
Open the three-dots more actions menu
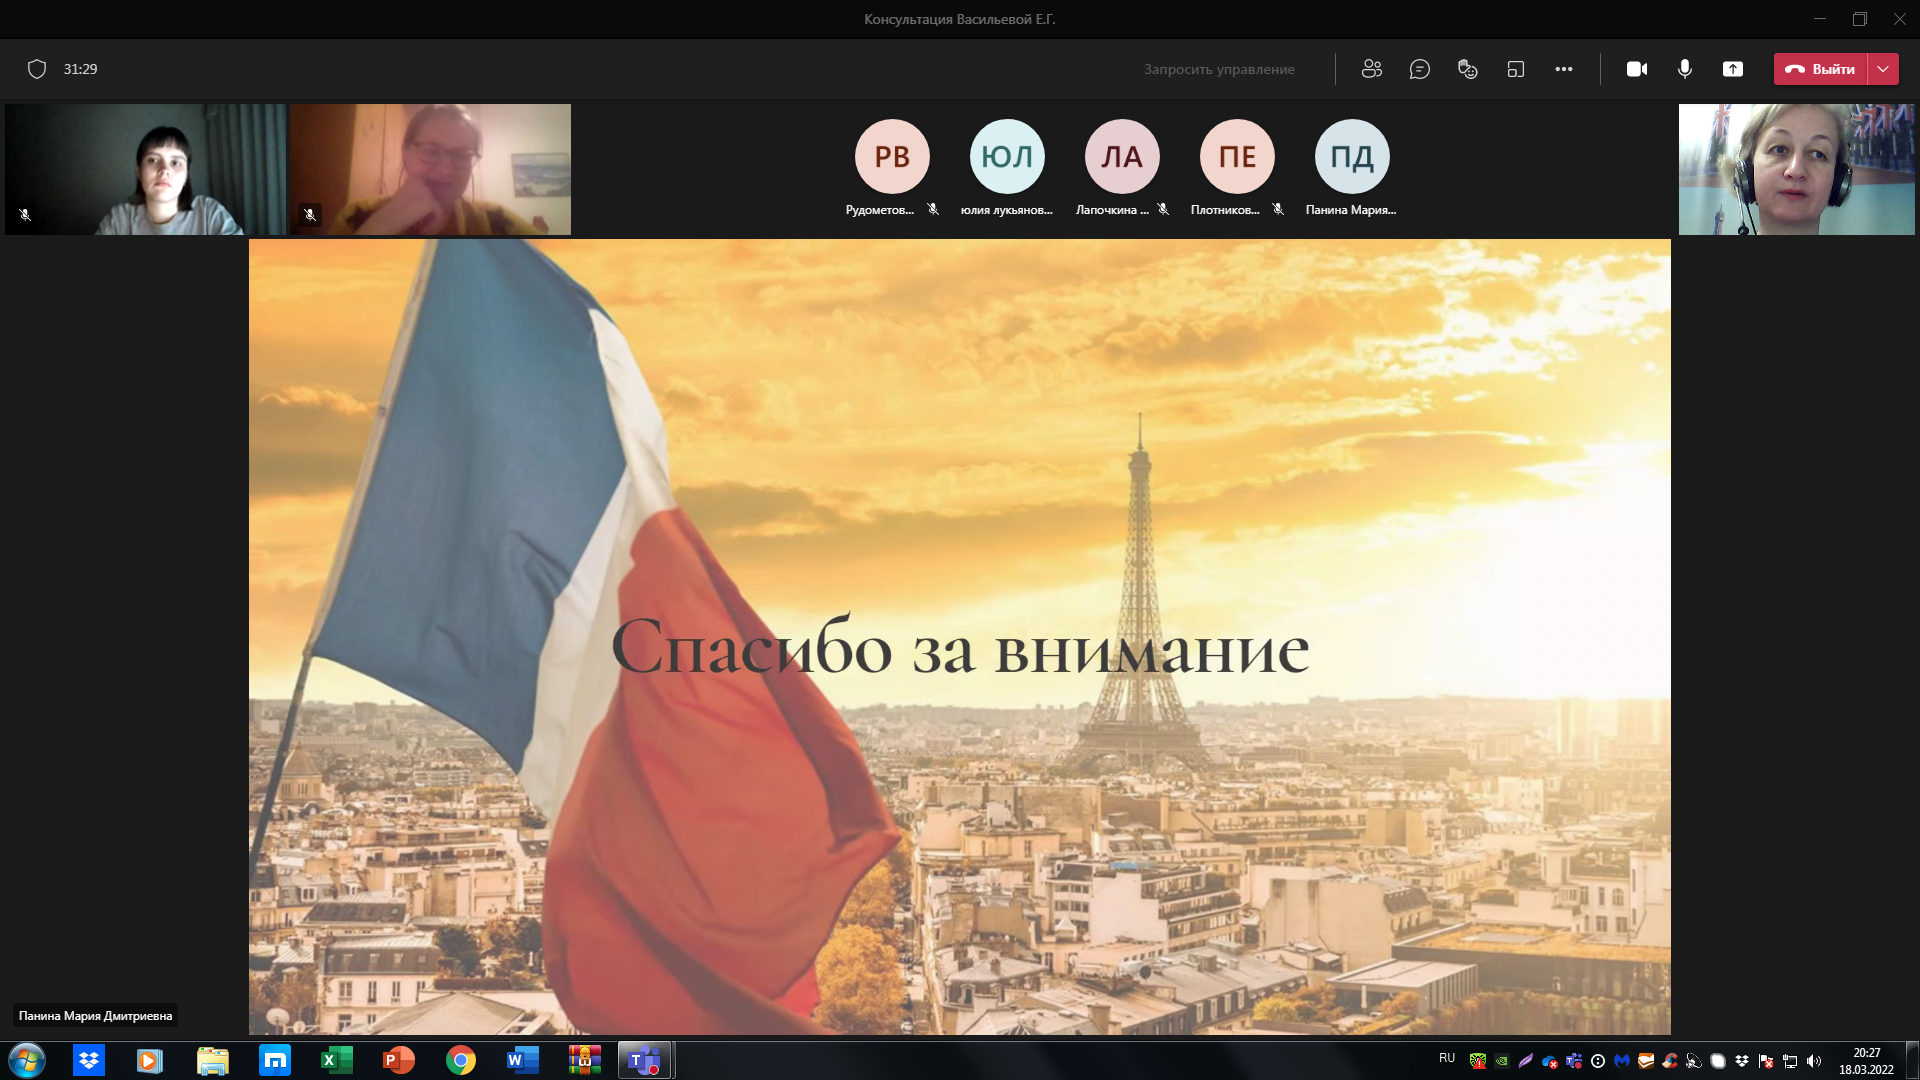coord(1564,69)
